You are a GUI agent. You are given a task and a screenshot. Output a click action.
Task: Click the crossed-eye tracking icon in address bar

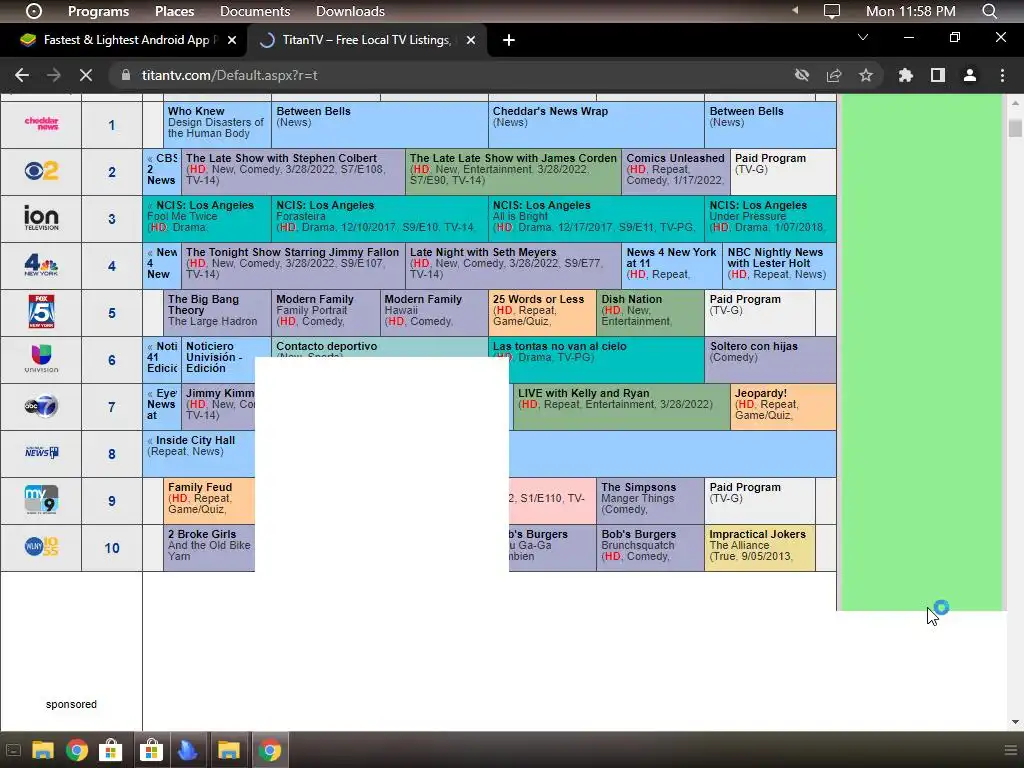tap(802, 75)
